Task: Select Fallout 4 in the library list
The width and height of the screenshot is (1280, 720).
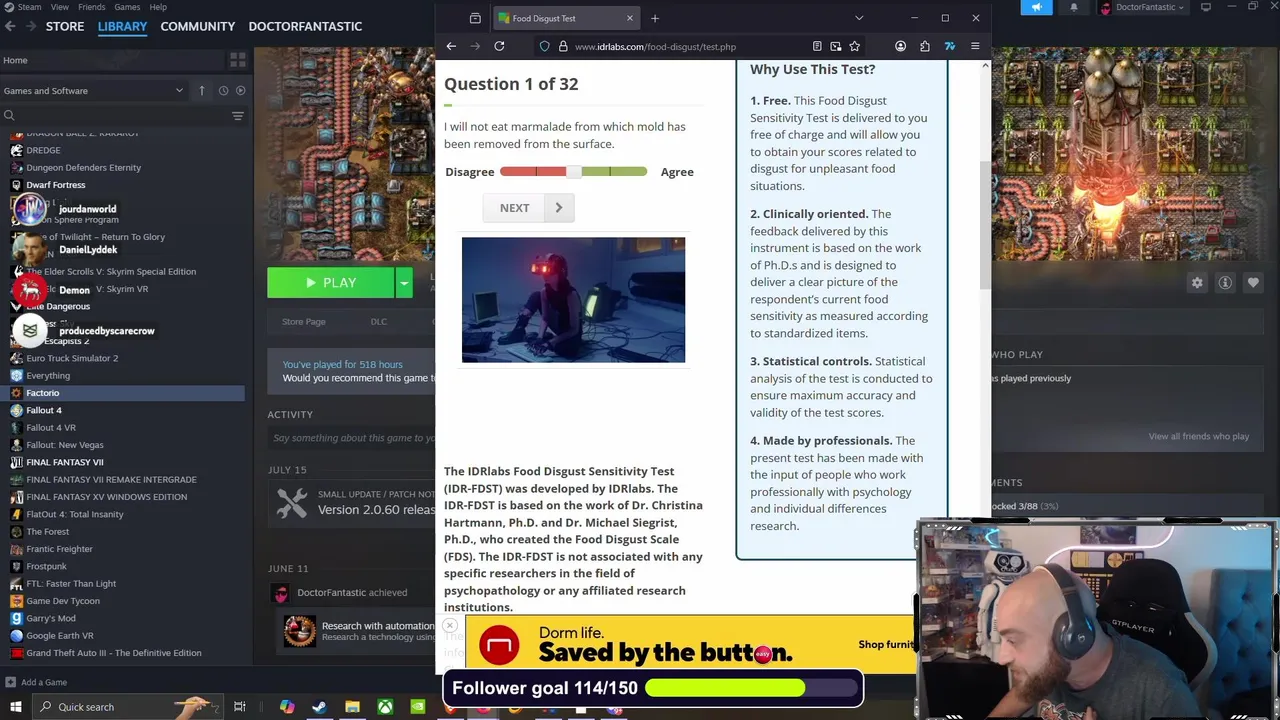Action: 43,410
